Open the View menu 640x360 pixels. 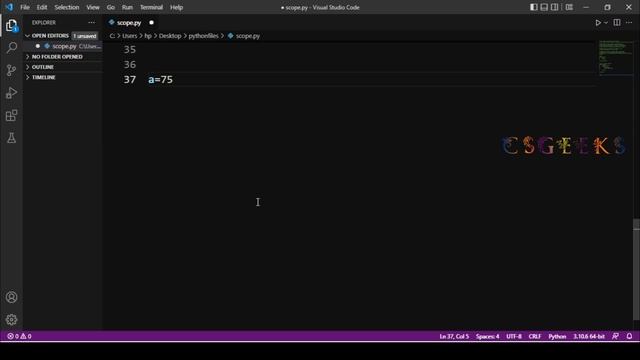93,7
